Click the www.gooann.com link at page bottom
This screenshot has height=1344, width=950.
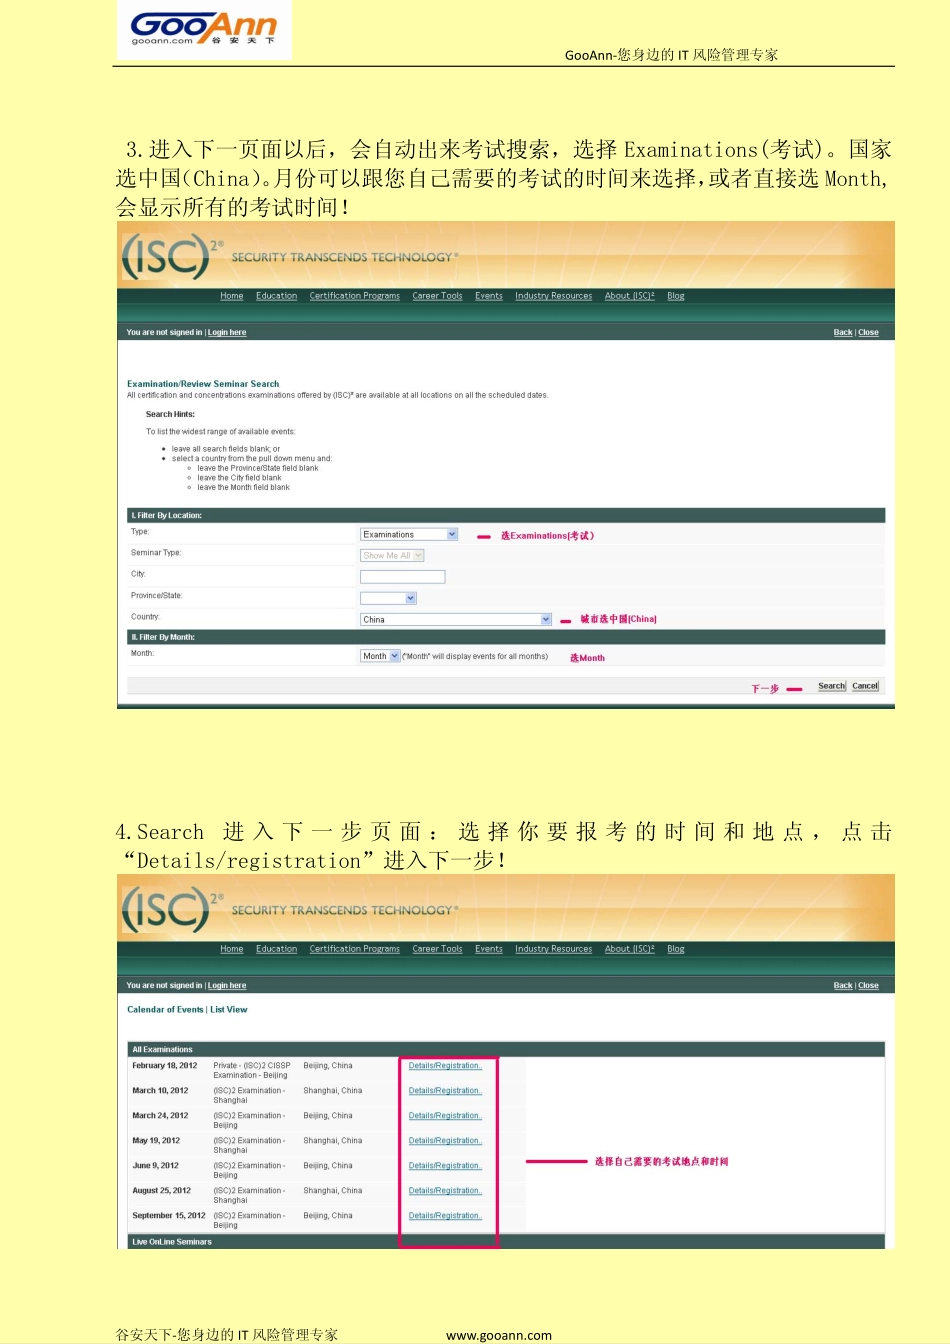[x=500, y=1334]
